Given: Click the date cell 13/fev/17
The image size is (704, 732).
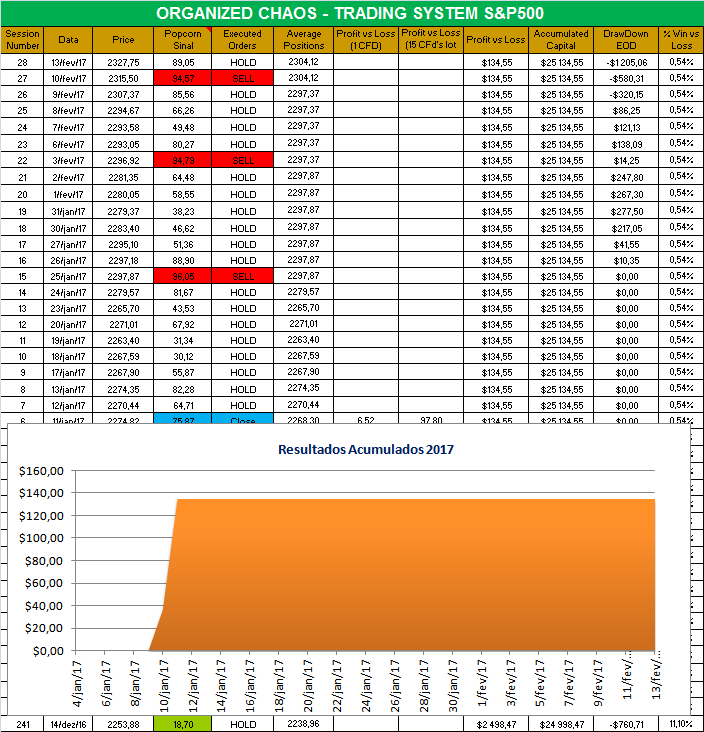Looking at the screenshot, I should 68,62.
